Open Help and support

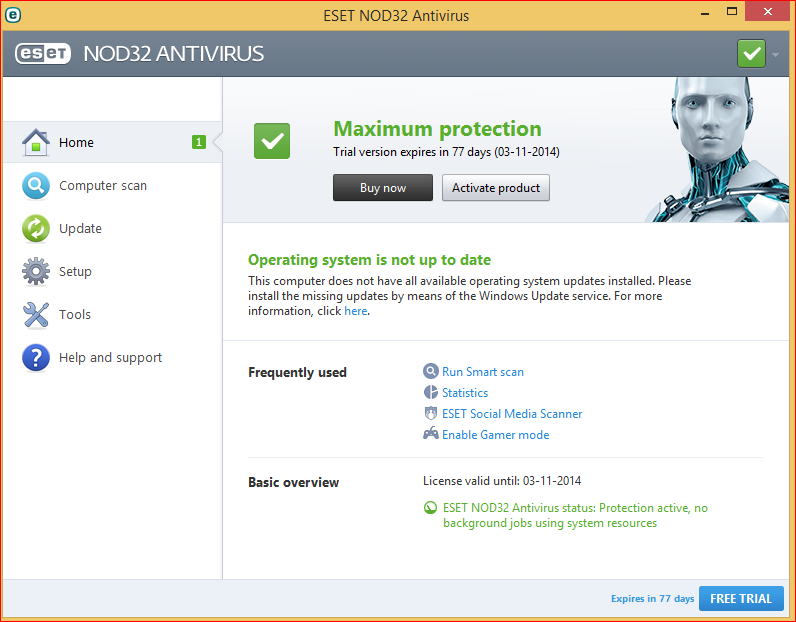(x=112, y=357)
